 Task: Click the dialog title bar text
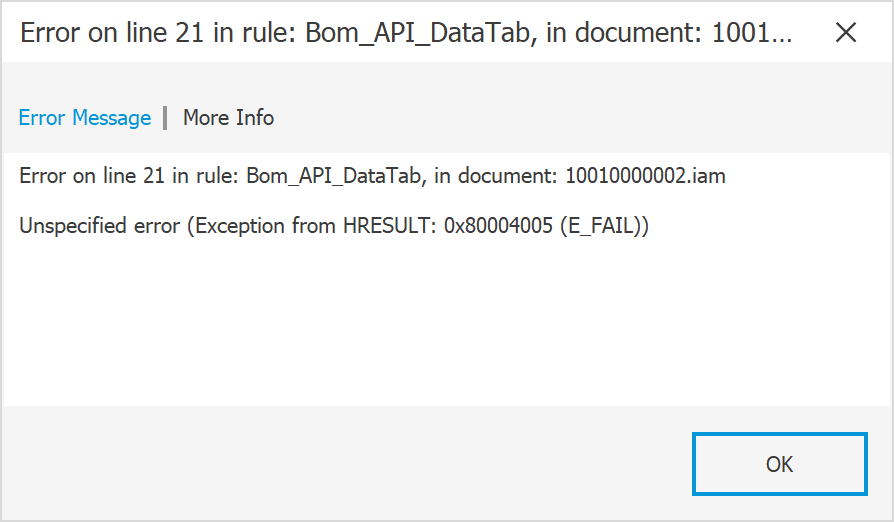pyautogui.click(x=406, y=33)
